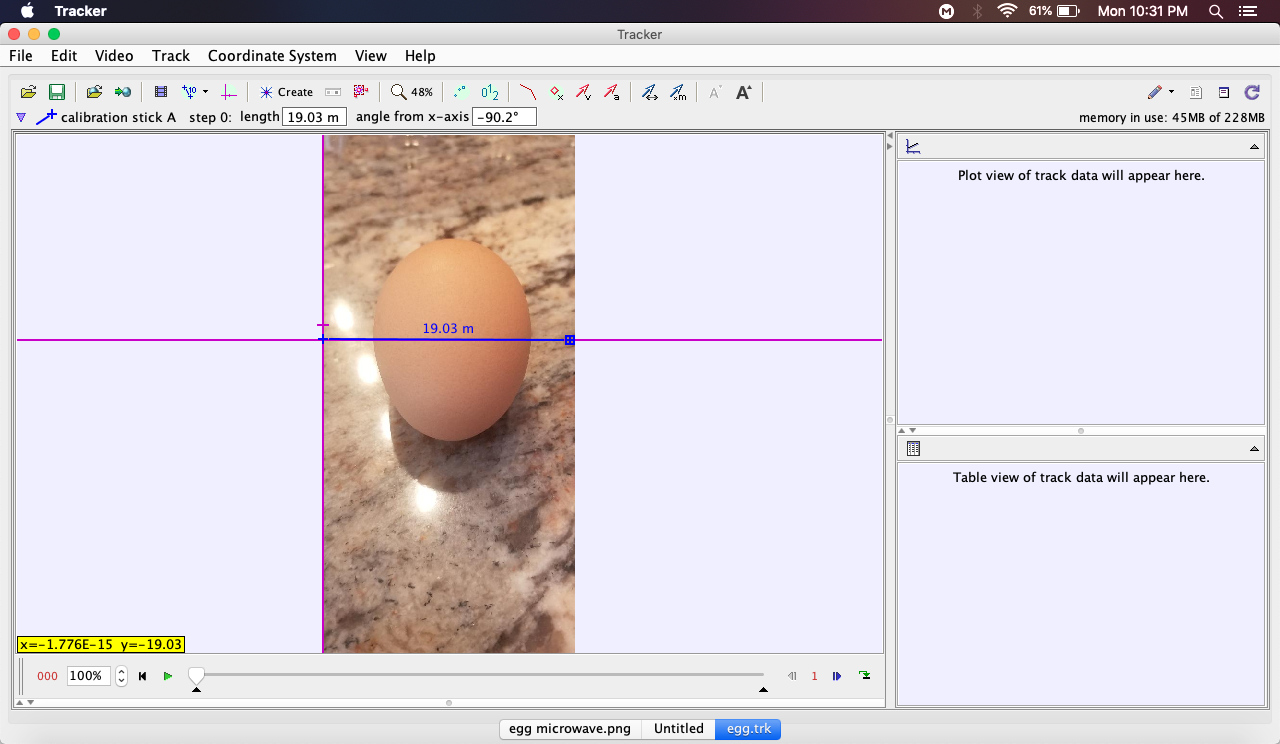Screen dimensions: 1280x744
Task: Step forward one frame
Action: (x=837, y=676)
